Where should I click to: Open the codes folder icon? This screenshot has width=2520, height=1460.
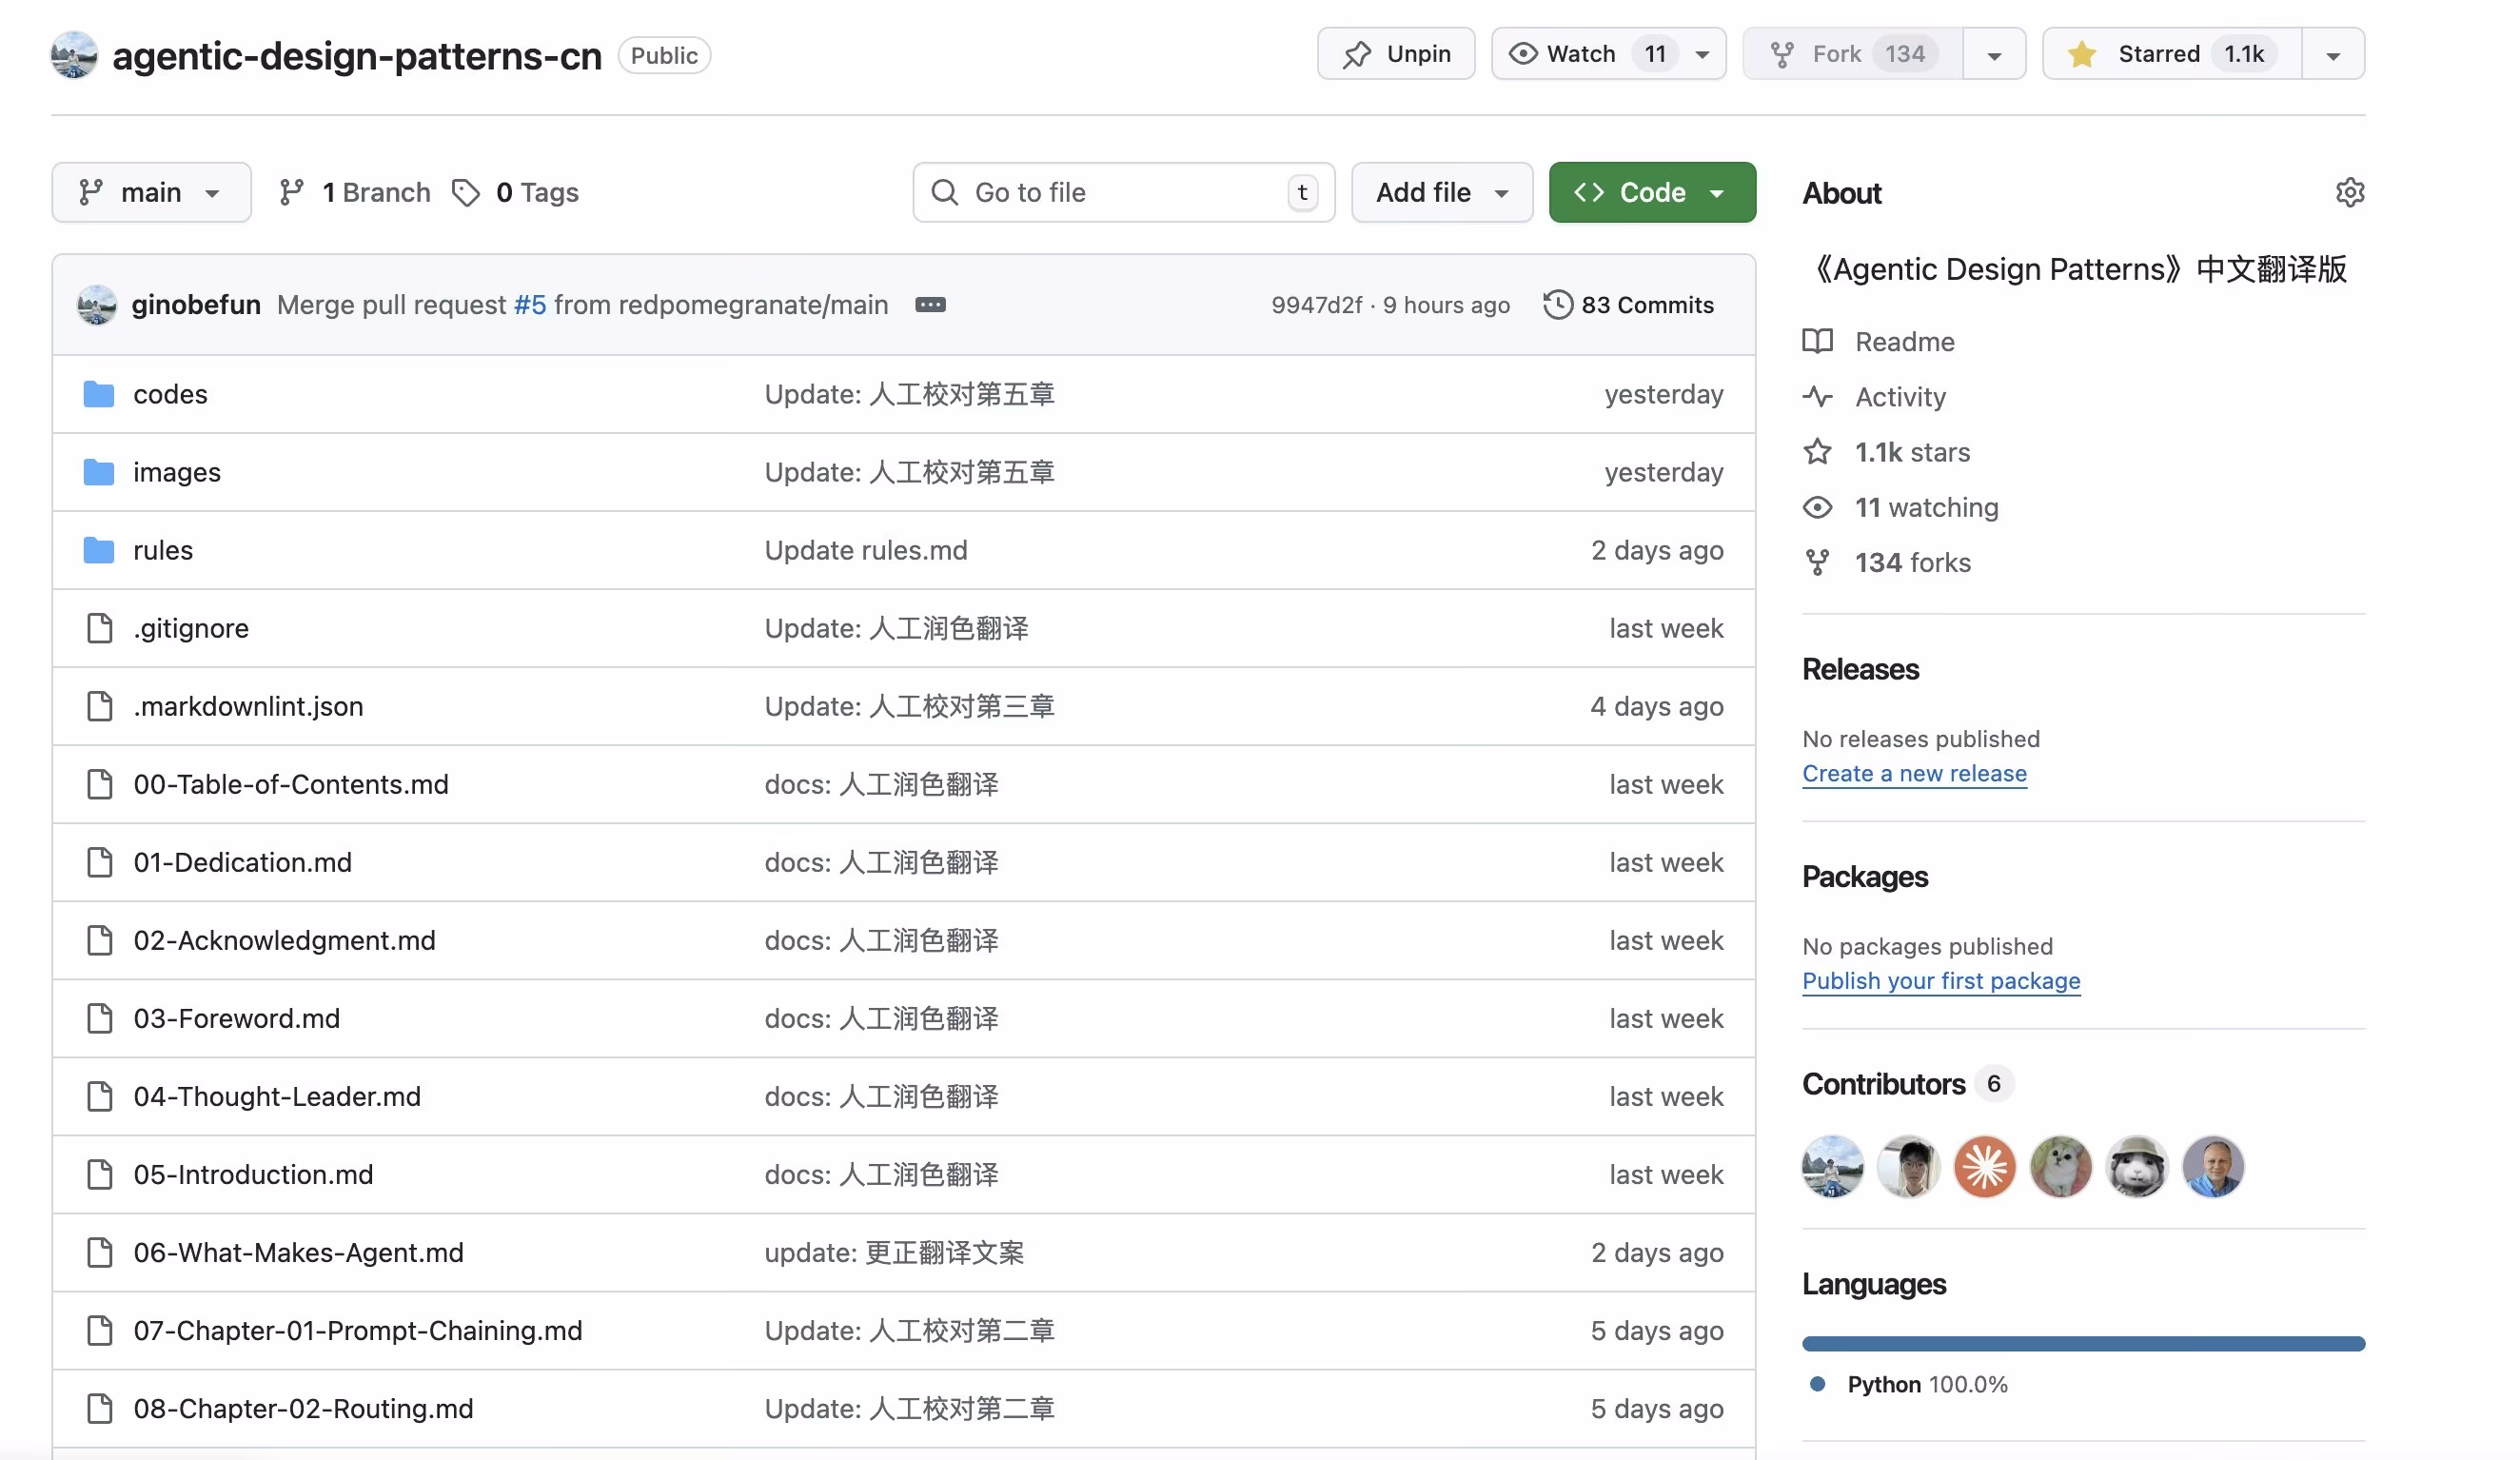(x=98, y=394)
